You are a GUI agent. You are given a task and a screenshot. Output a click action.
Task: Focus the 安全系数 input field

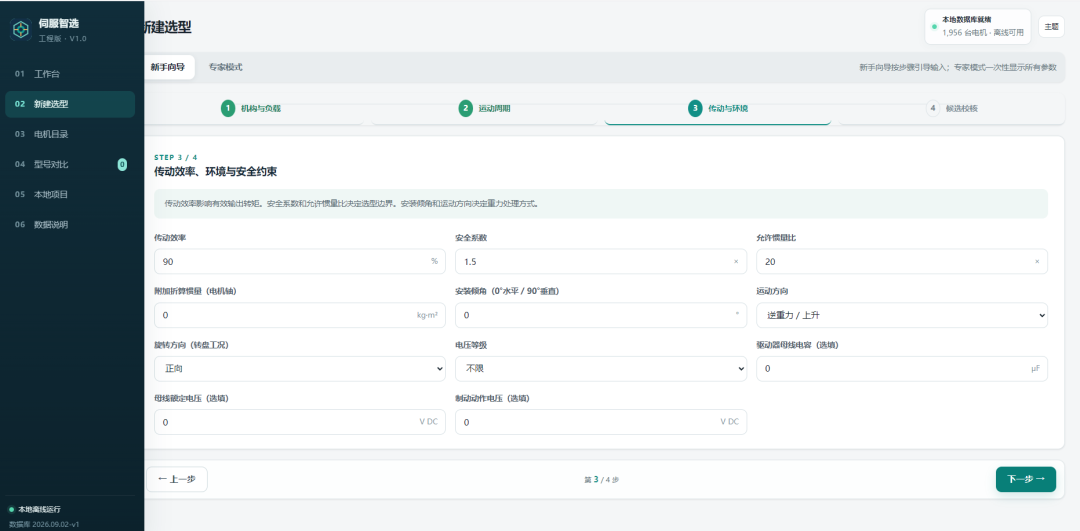coord(601,262)
